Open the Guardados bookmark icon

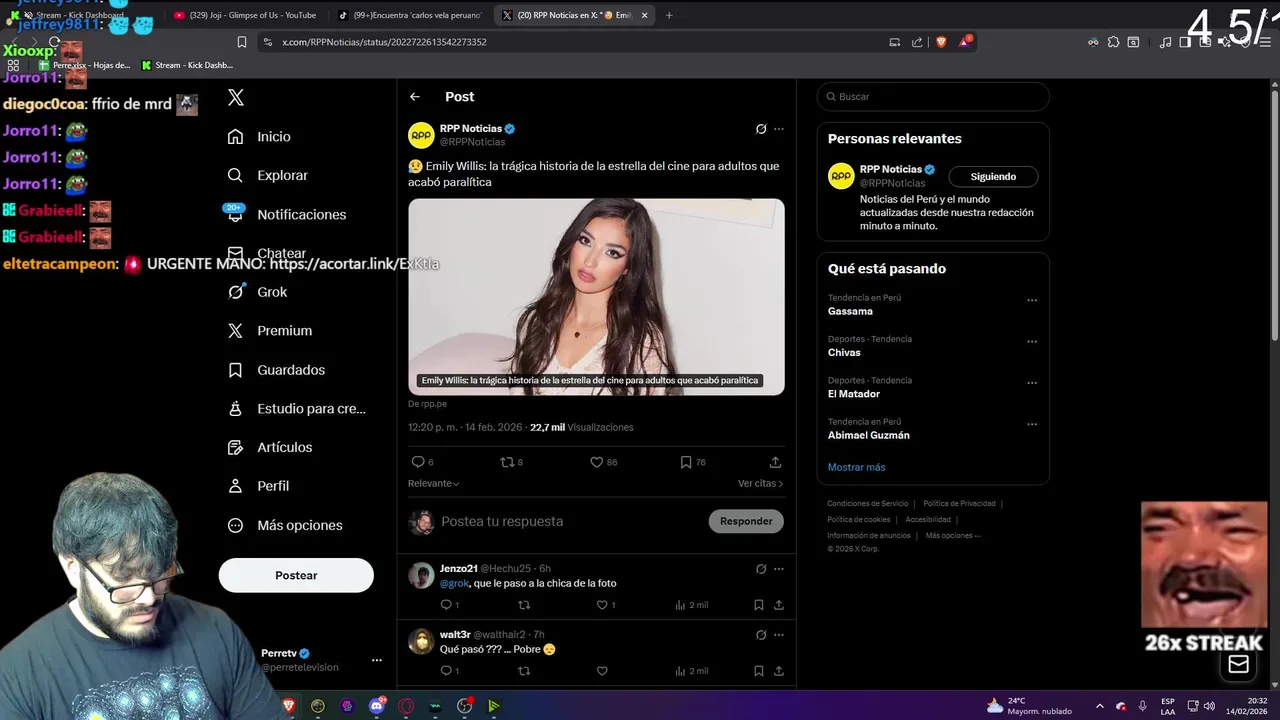[x=235, y=370]
